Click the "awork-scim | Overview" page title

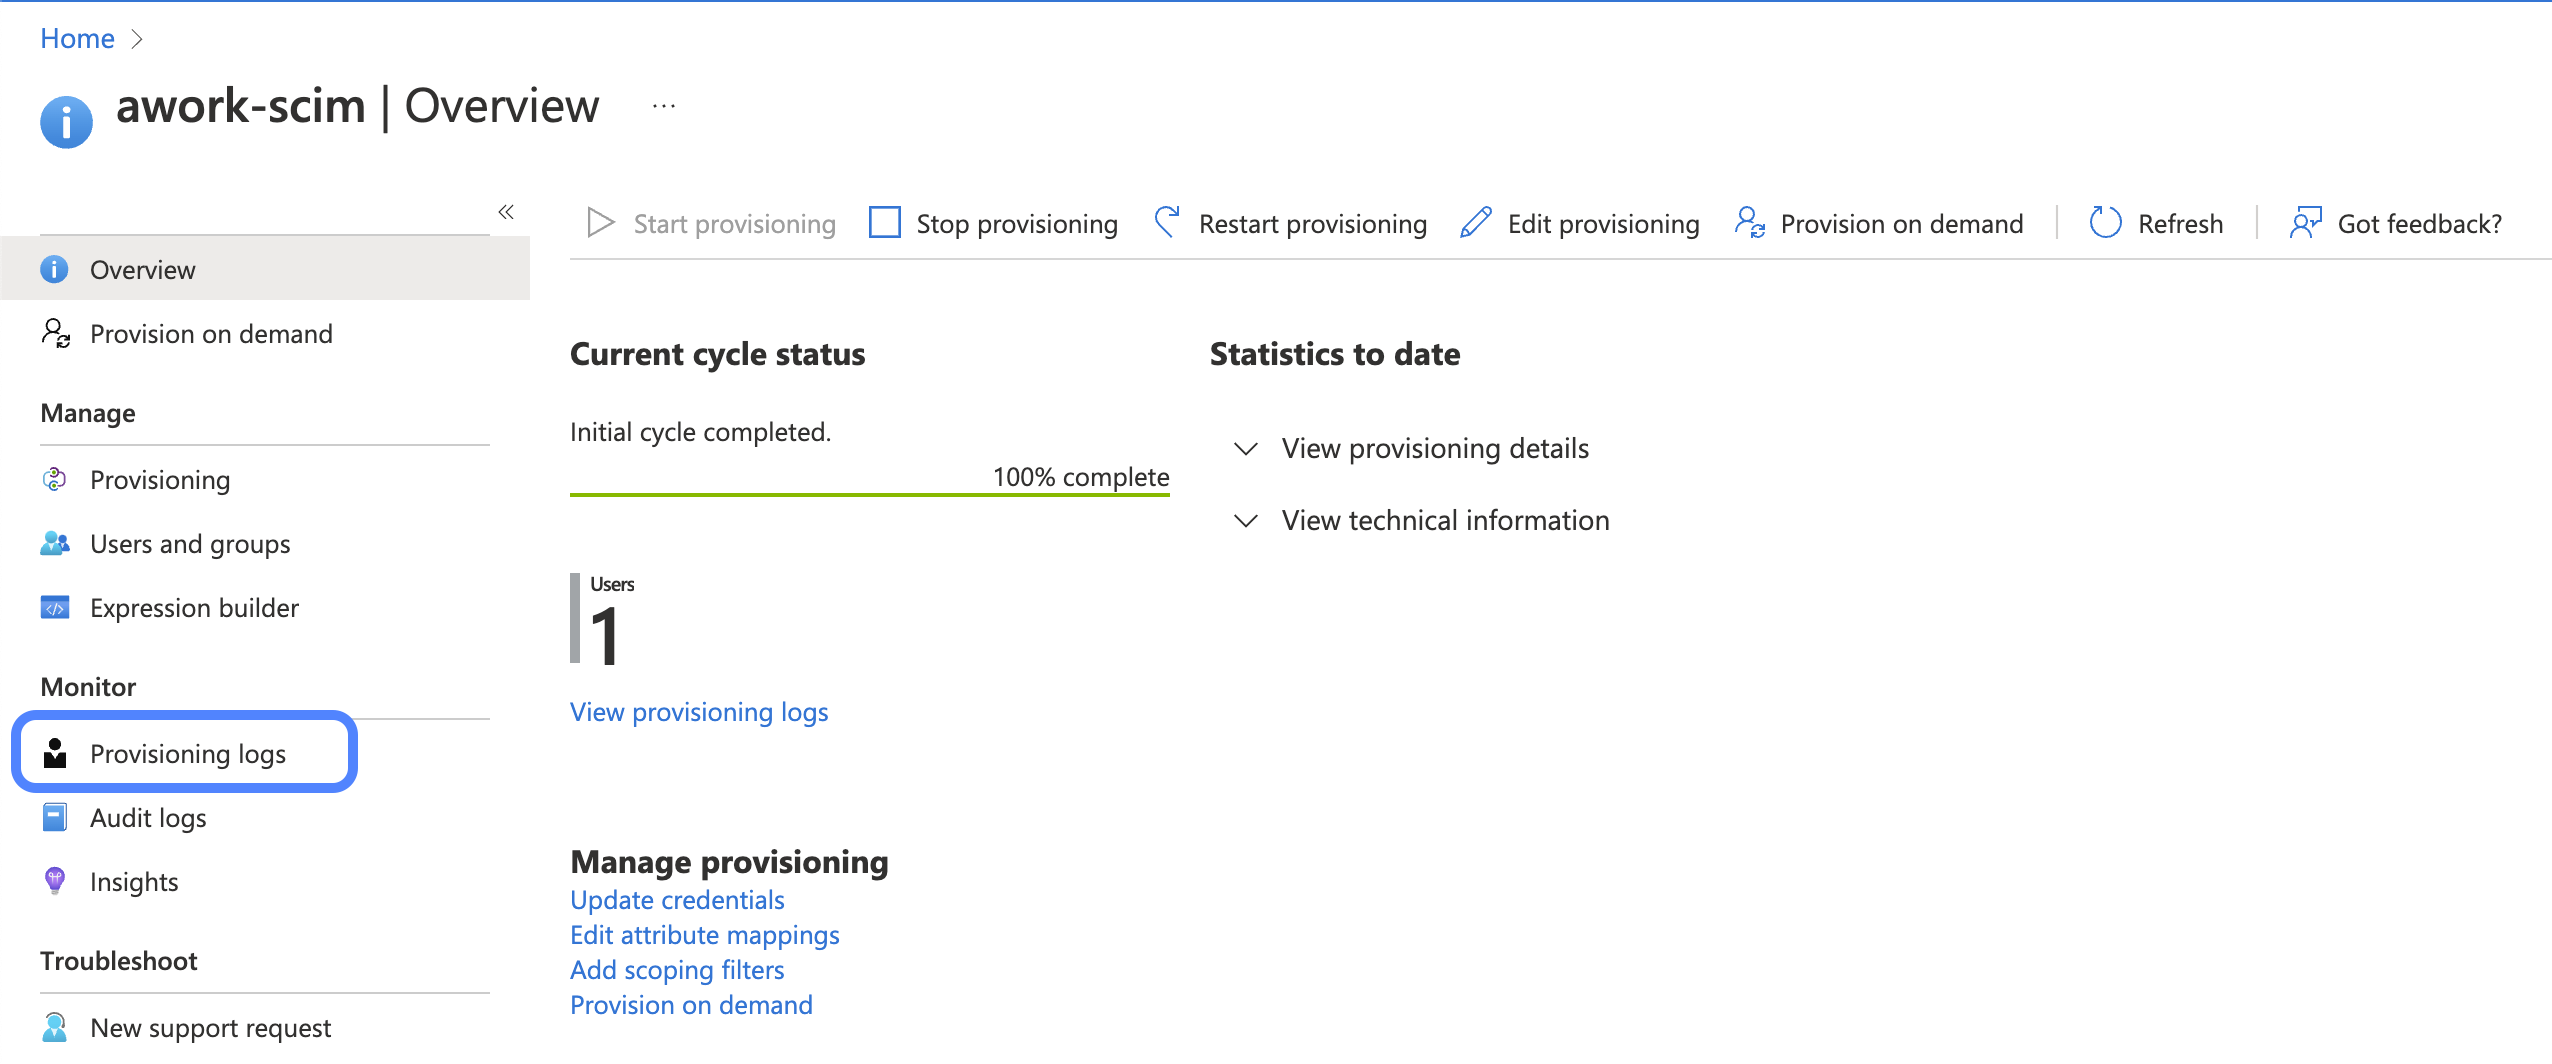click(358, 105)
